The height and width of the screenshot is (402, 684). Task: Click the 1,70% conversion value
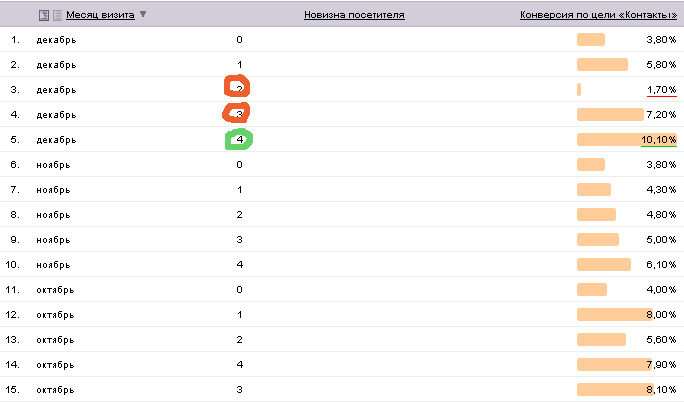point(661,90)
